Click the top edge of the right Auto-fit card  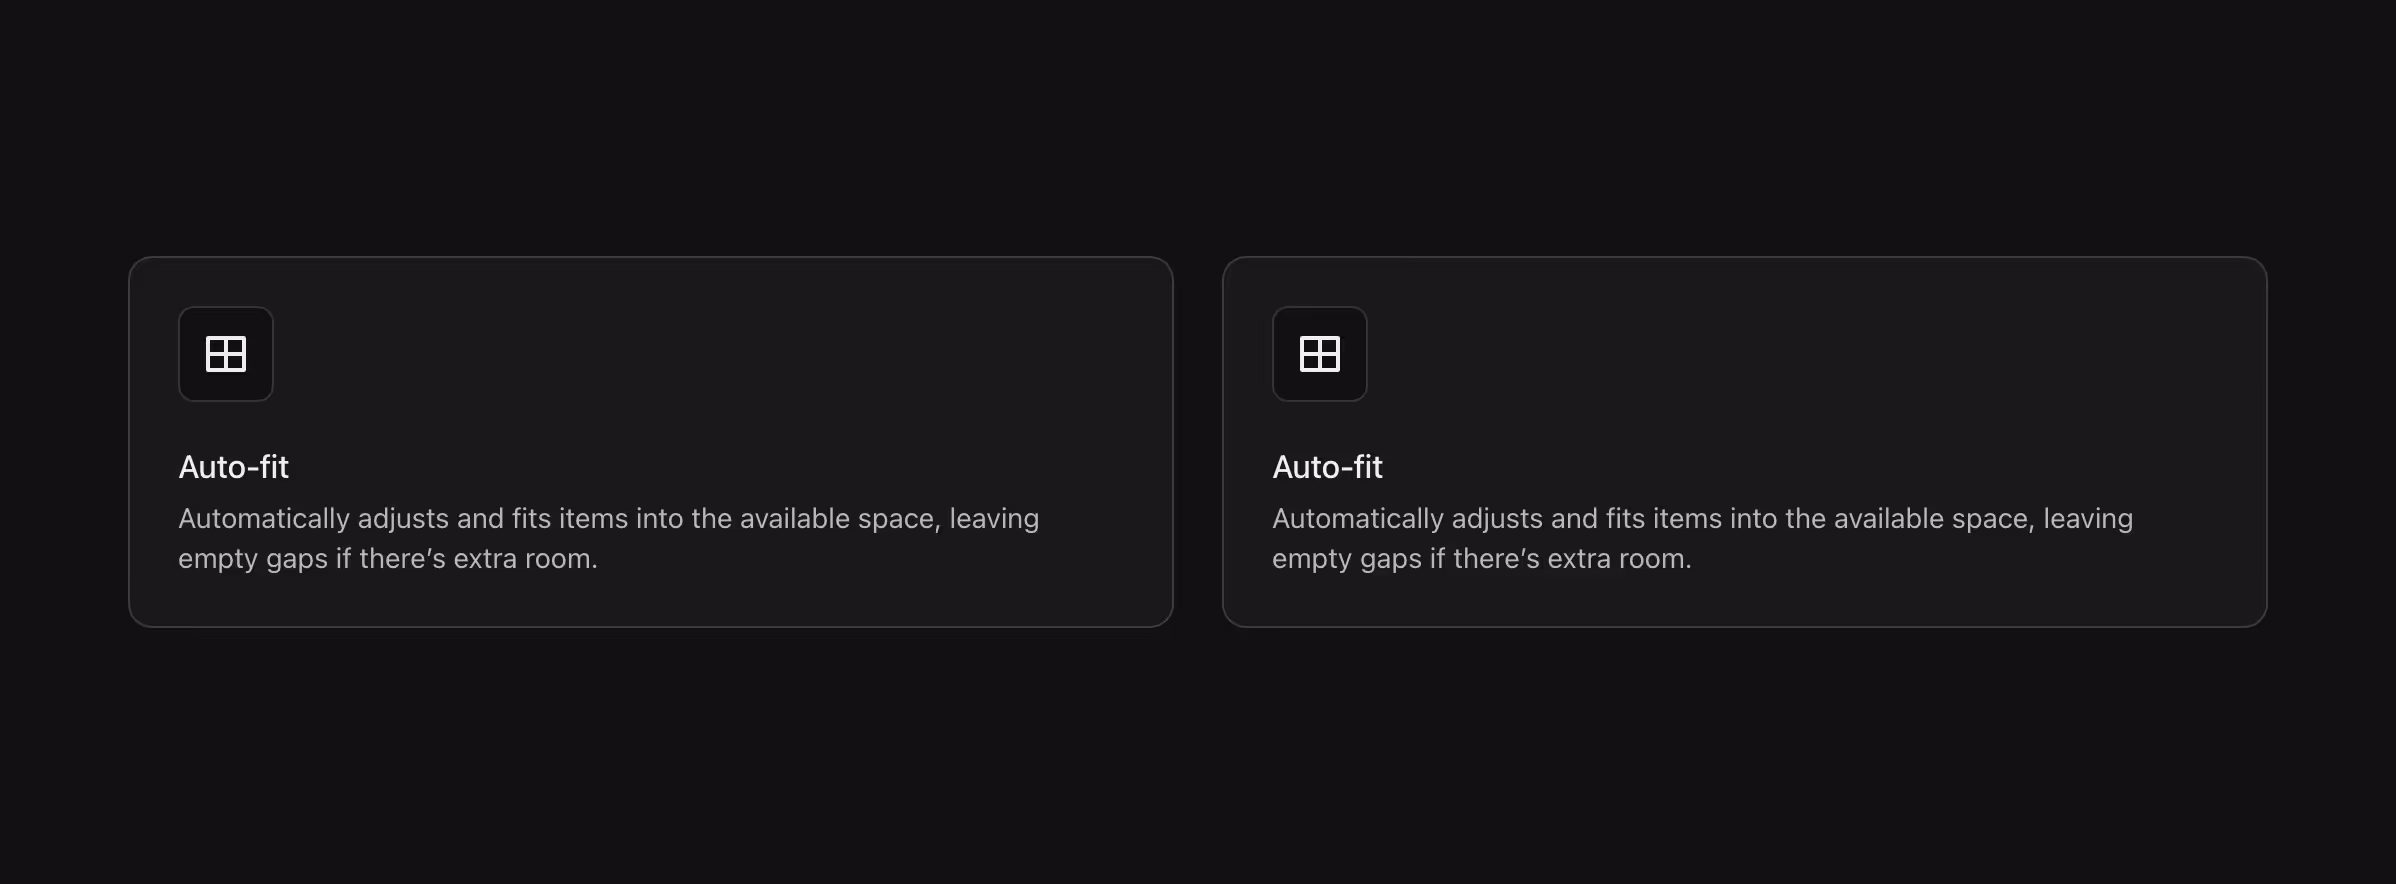click(1746, 258)
